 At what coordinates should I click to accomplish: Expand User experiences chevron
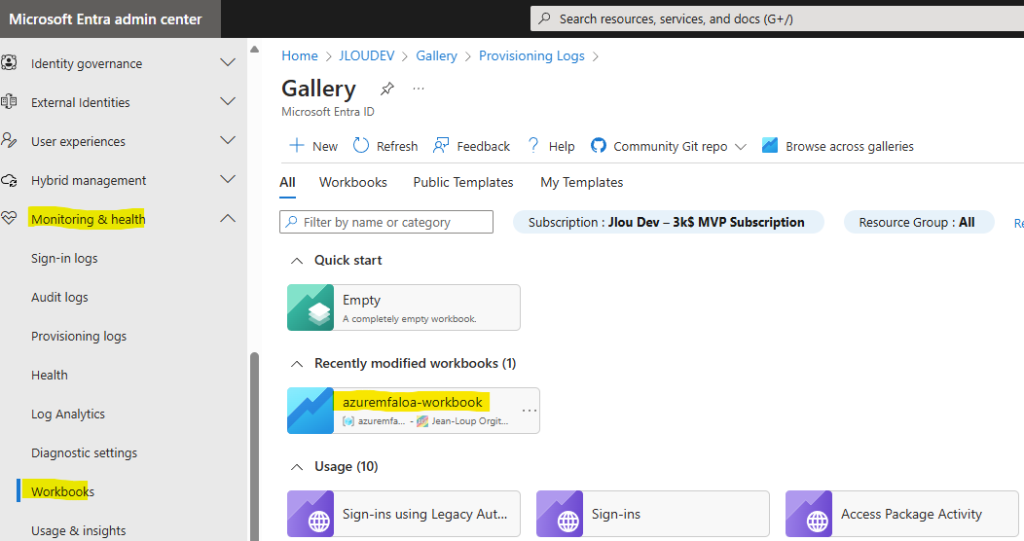click(227, 140)
